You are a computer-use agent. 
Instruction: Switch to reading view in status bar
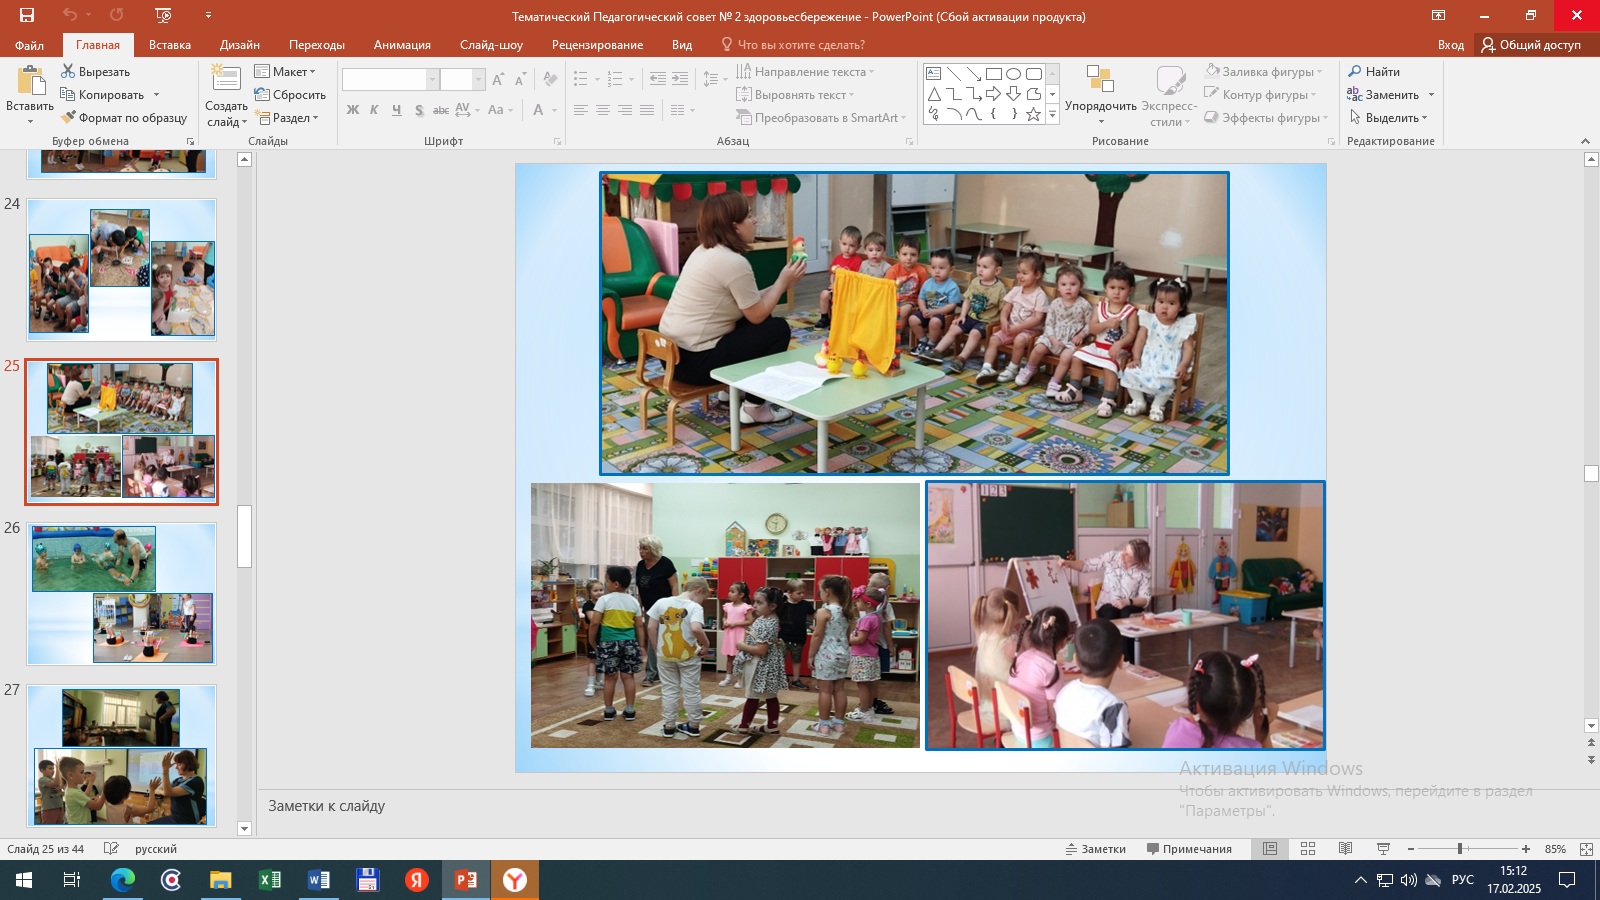(x=1346, y=849)
